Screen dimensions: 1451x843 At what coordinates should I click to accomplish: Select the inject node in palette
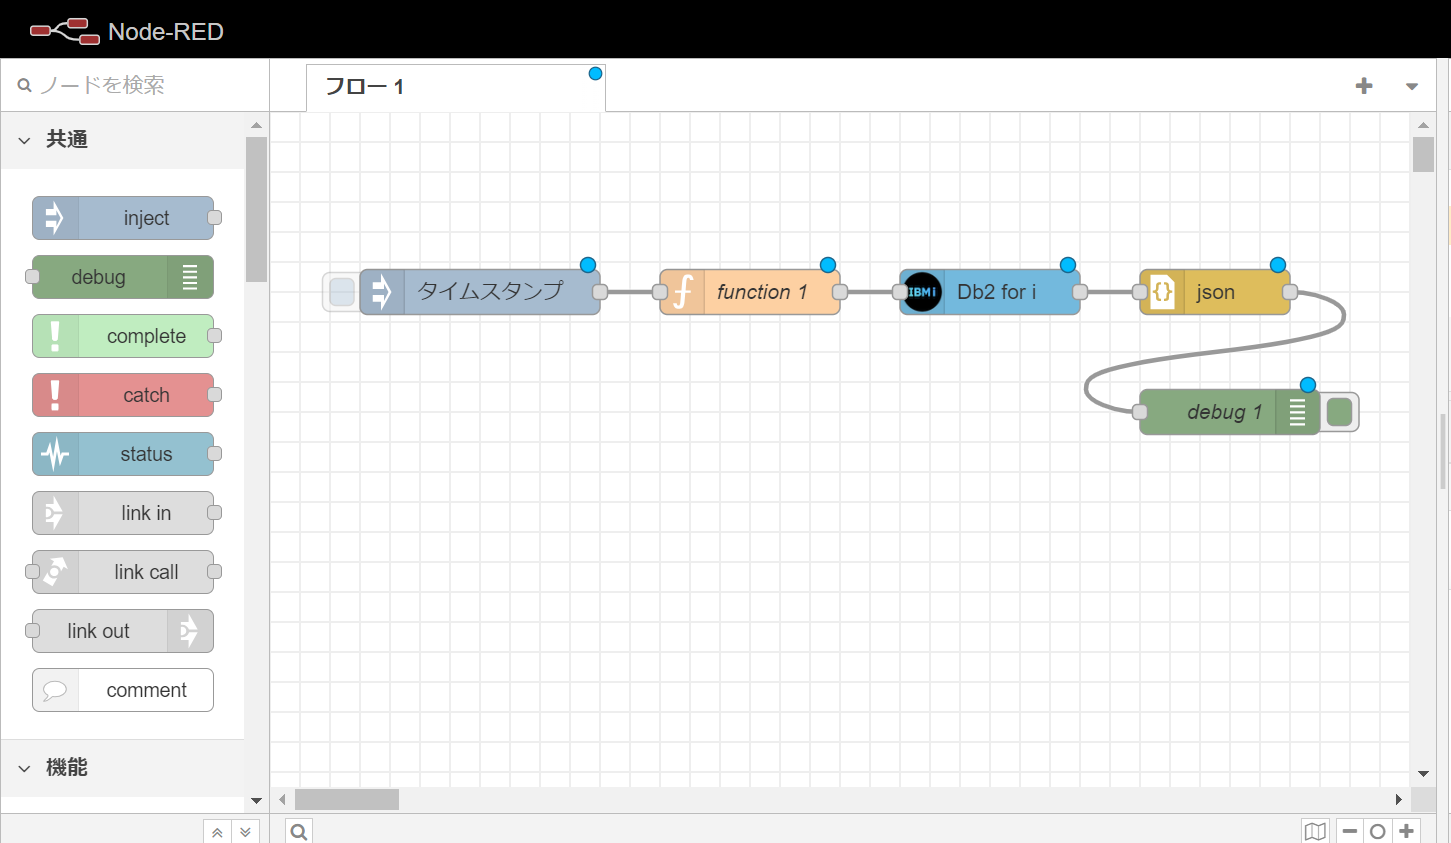123,218
